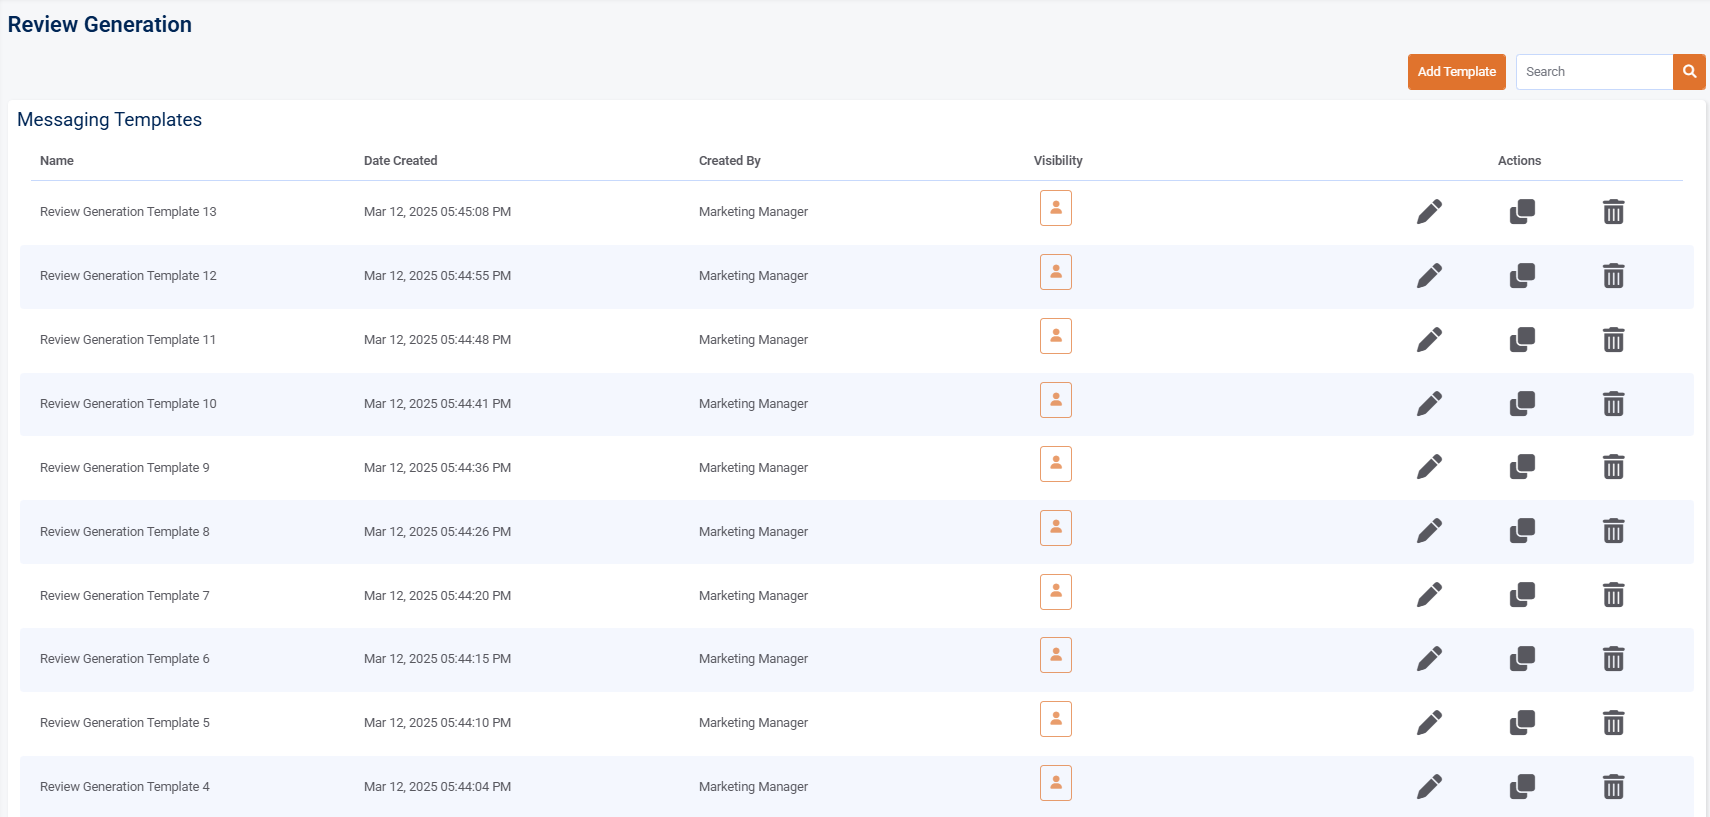Image resolution: width=1710 pixels, height=817 pixels.
Task: Edit Review Generation Template 7
Action: [x=1429, y=595]
